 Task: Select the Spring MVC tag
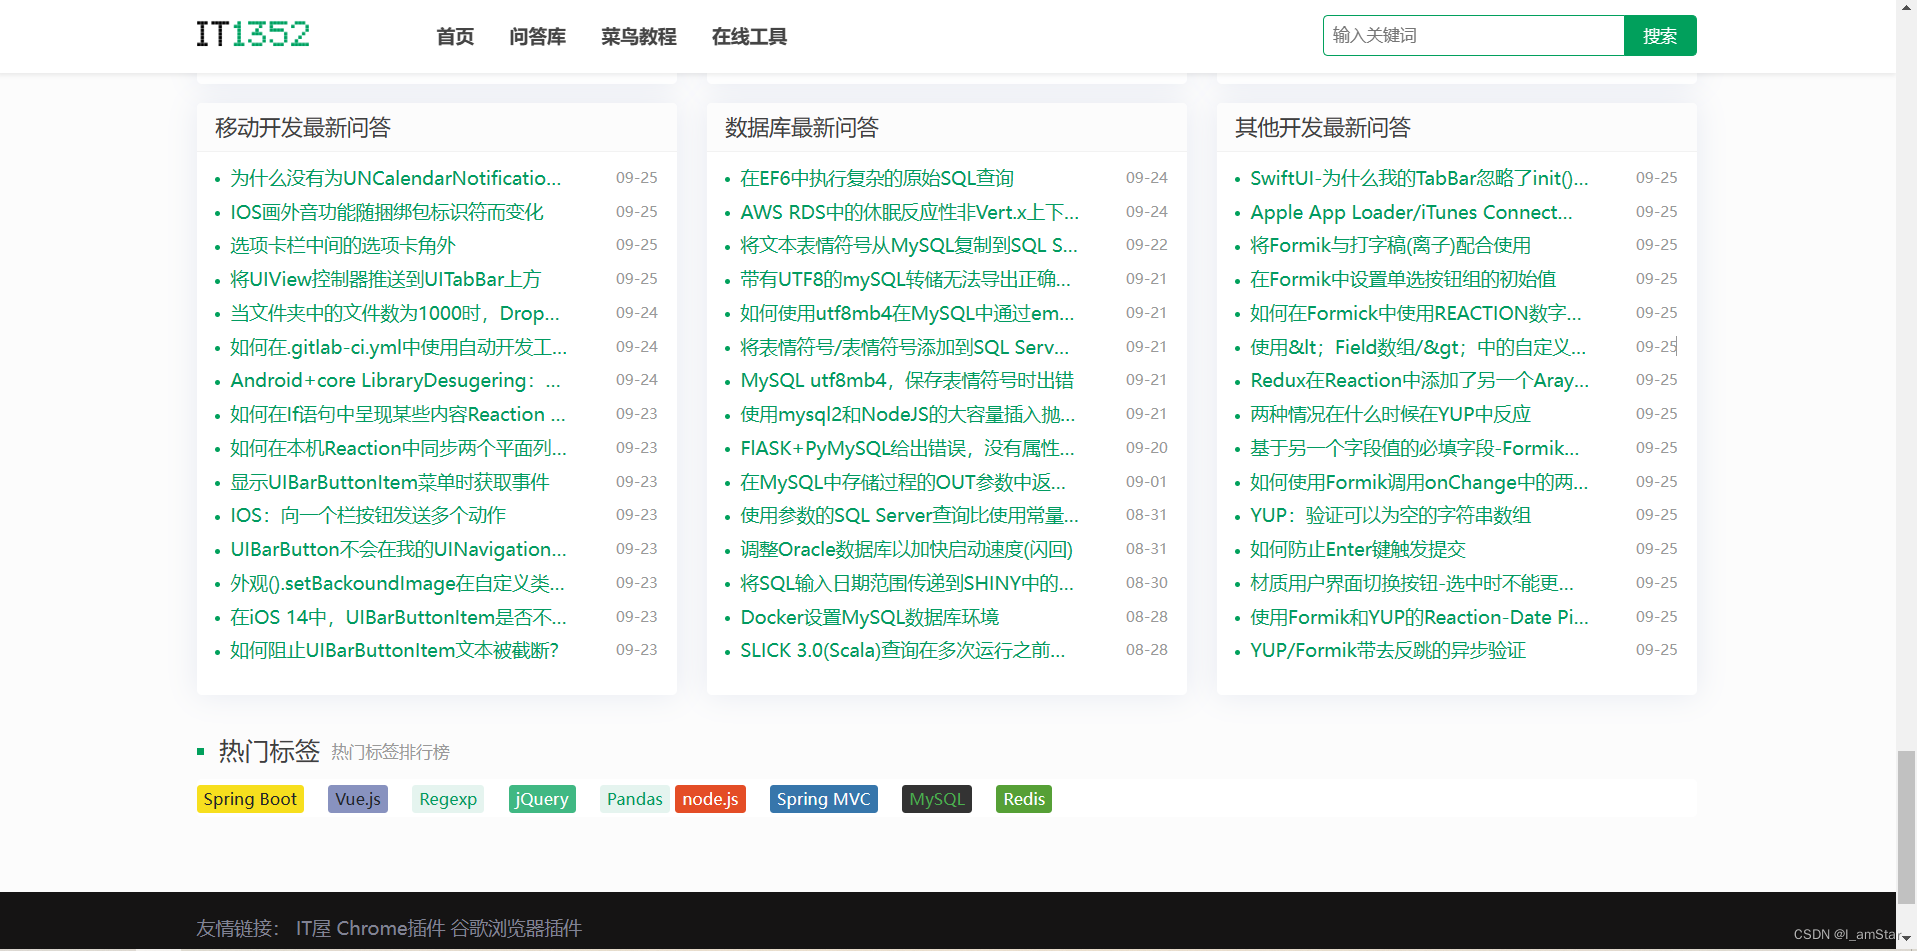824,799
